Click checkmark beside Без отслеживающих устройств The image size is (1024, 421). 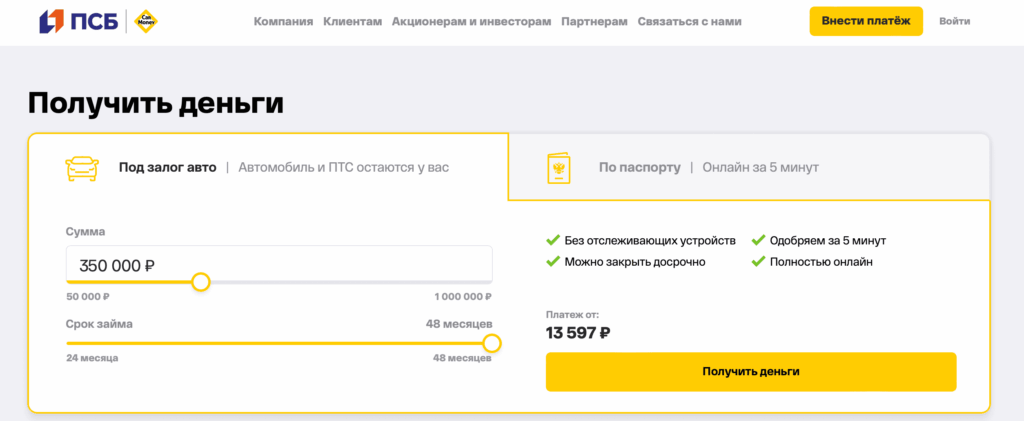[x=553, y=241]
